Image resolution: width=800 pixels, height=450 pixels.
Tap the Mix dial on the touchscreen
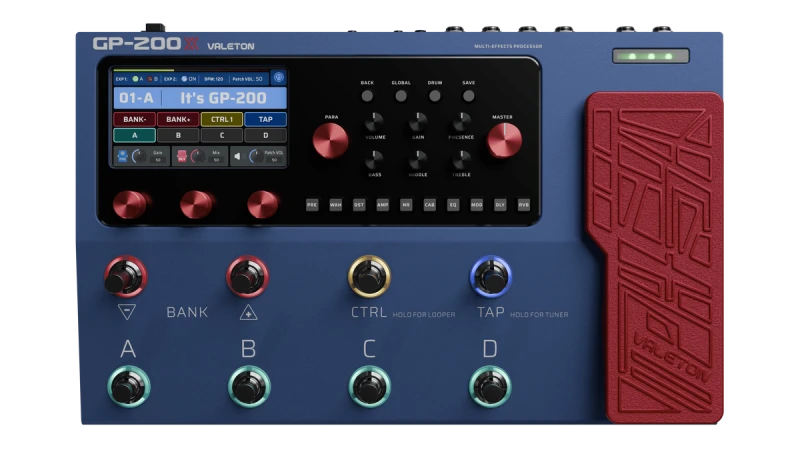tap(198, 156)
